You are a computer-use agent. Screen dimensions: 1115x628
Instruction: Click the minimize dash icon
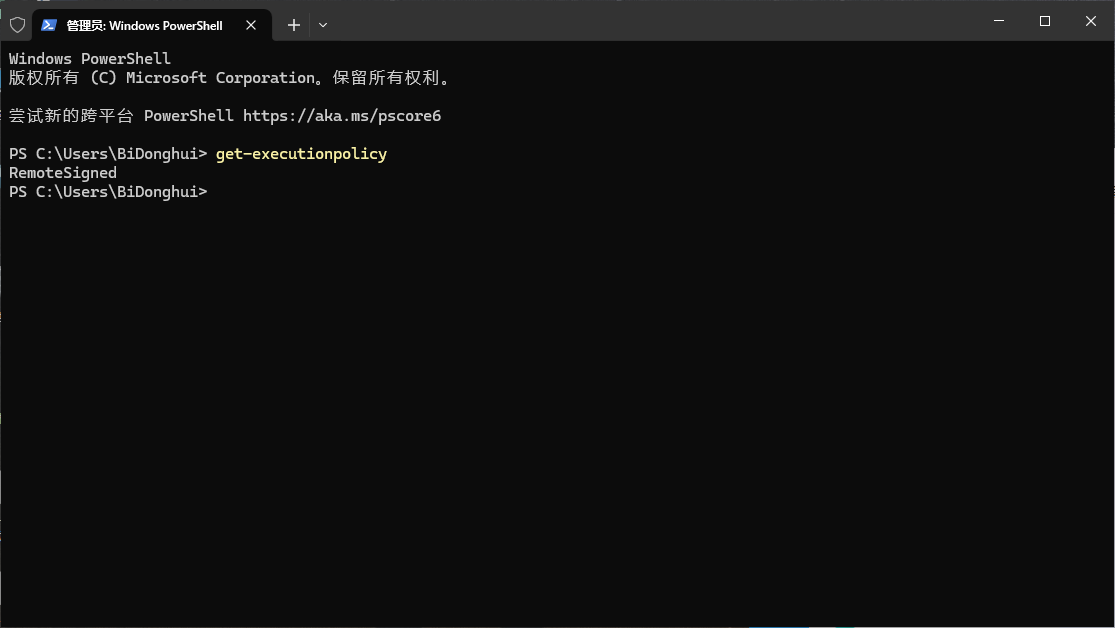coord(998,20)
